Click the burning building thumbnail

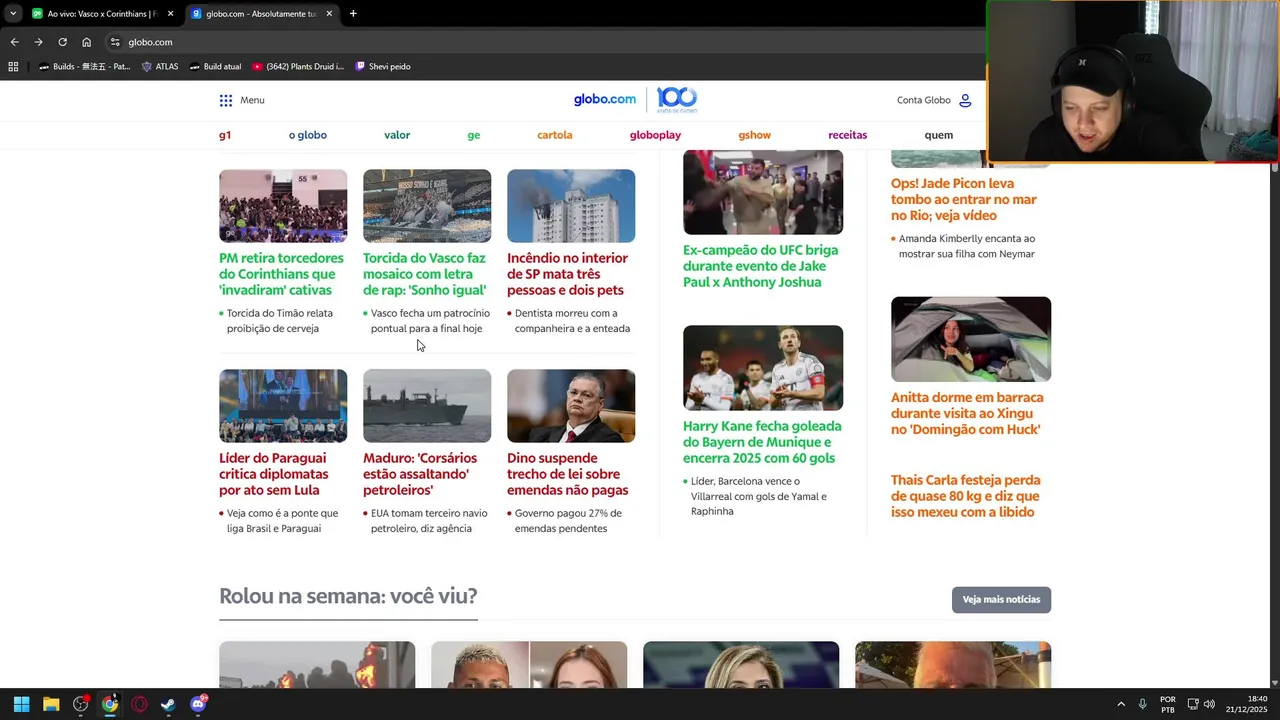point(571,206)
